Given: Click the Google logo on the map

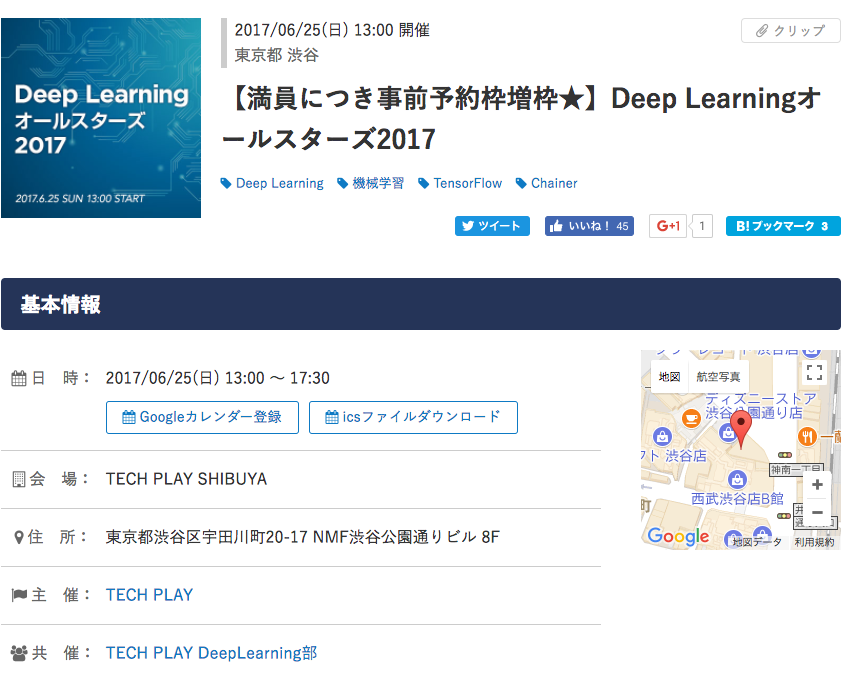Looking at the screenshot, I should (678, 536).
